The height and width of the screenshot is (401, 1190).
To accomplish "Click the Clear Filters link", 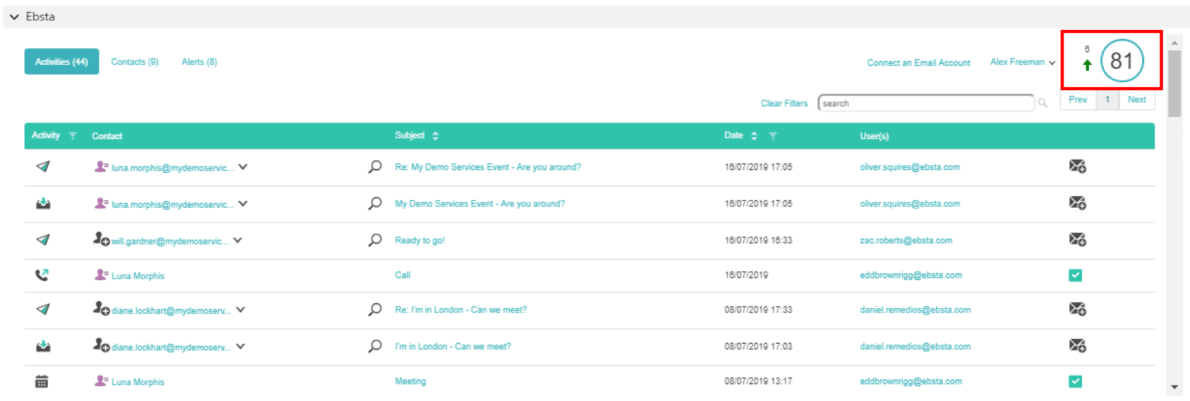I will [783, 103].
